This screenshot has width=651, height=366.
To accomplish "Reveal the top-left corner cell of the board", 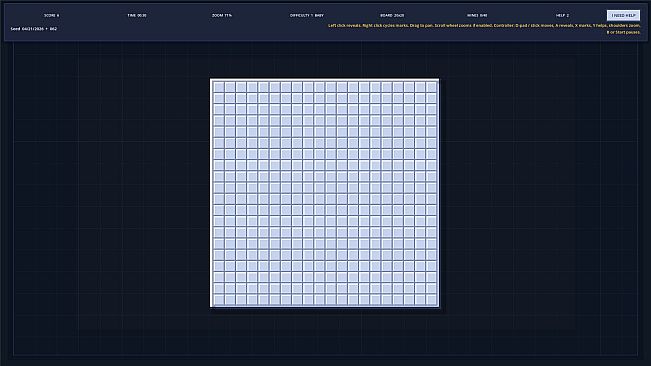I will [x=218, y=87].
